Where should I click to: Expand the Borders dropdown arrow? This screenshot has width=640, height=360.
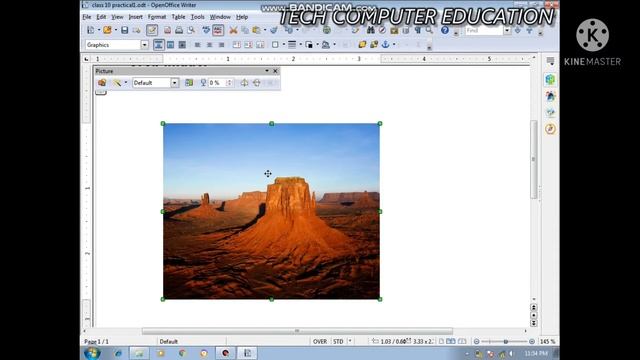pyautogui.click(x=284, y=45)
